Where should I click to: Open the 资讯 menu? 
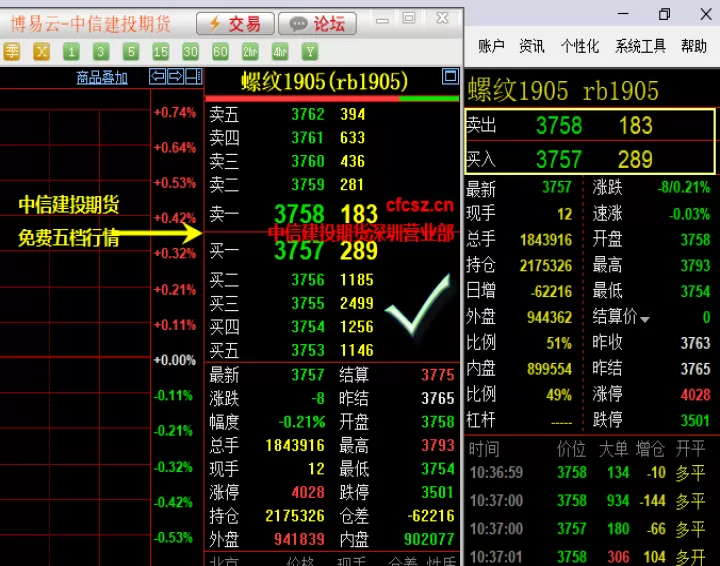pos(532,46)
